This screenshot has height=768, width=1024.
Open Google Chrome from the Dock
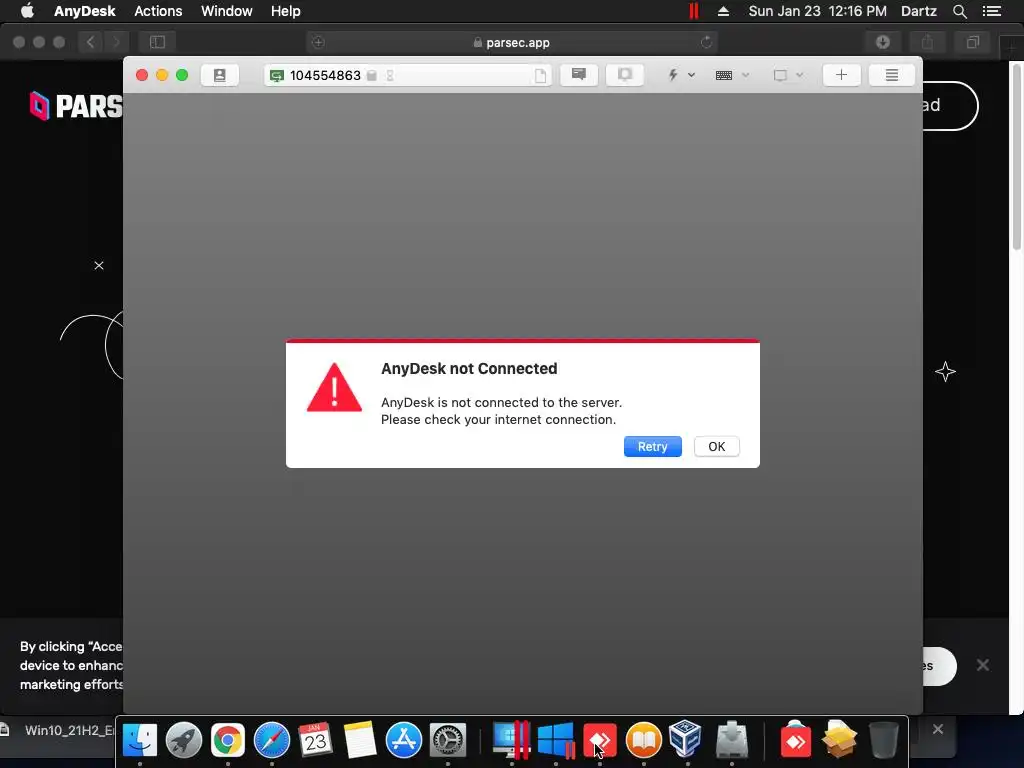tap(227, 740)
